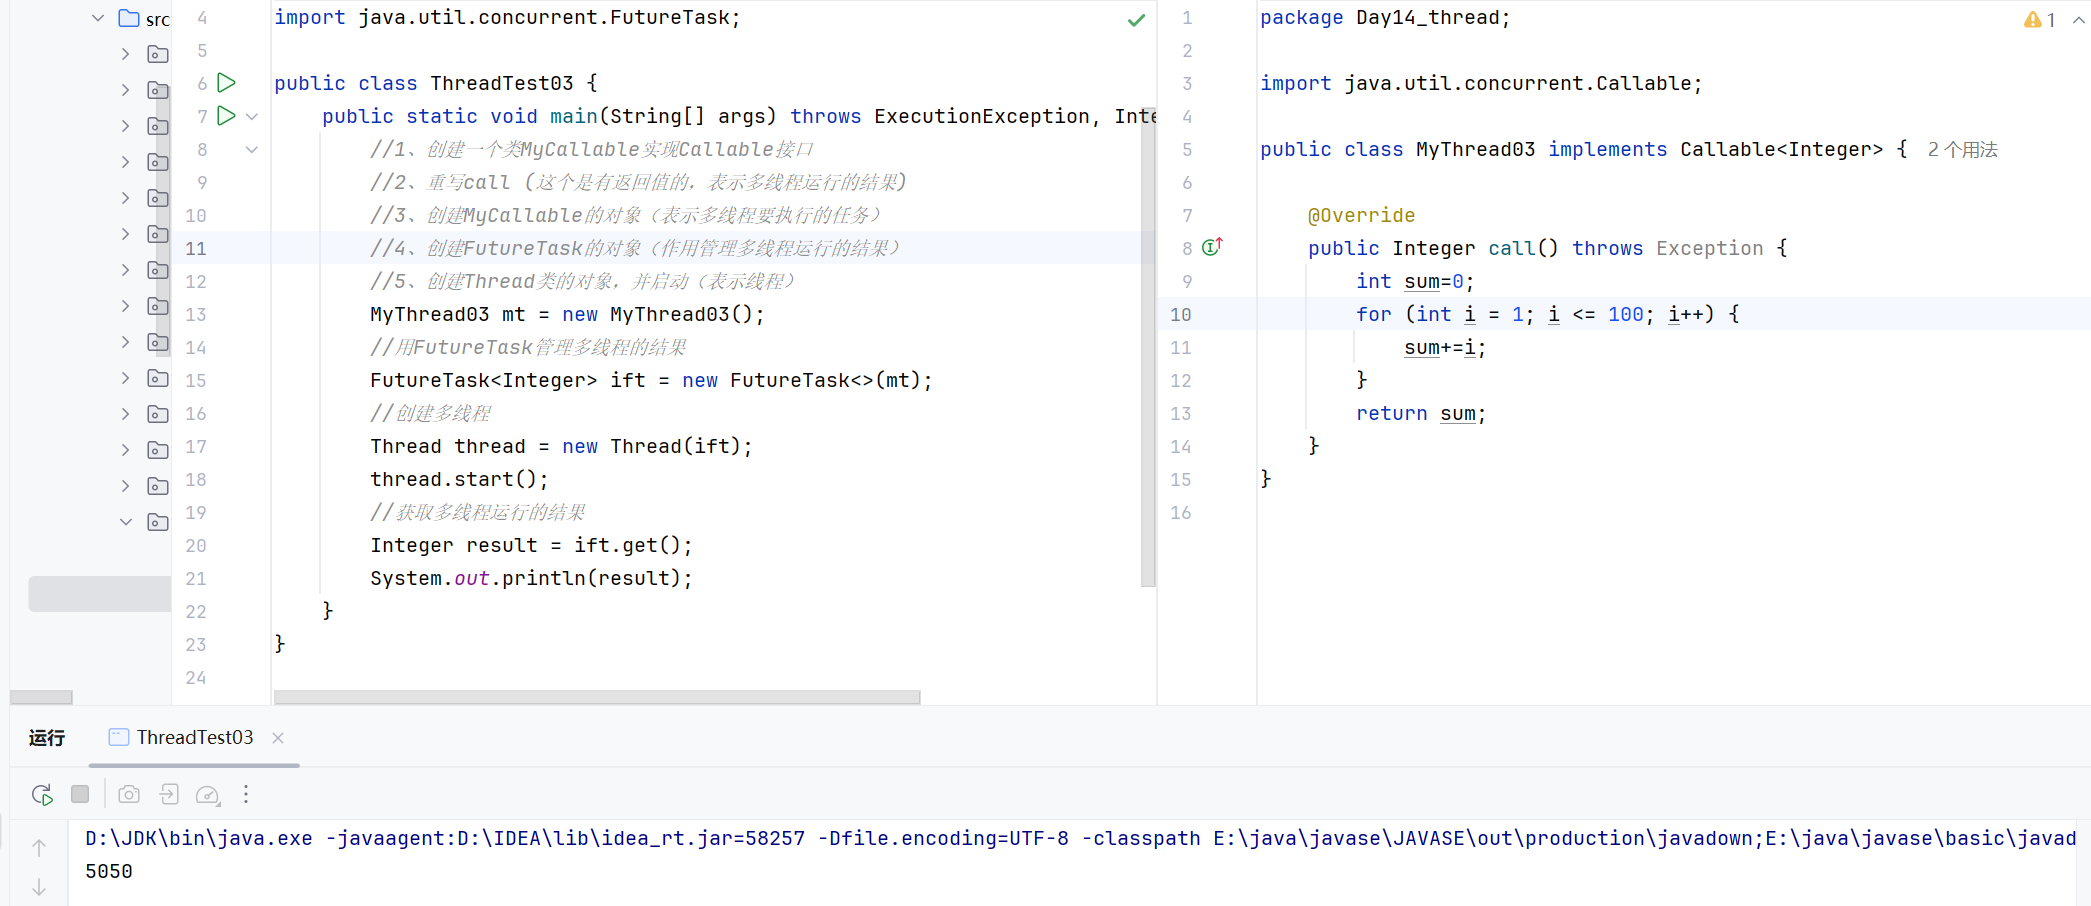The width and height of the screenshot is (2091, 906).
Task: Fold the main method with gutter chevron
Action: coord(252,116)
